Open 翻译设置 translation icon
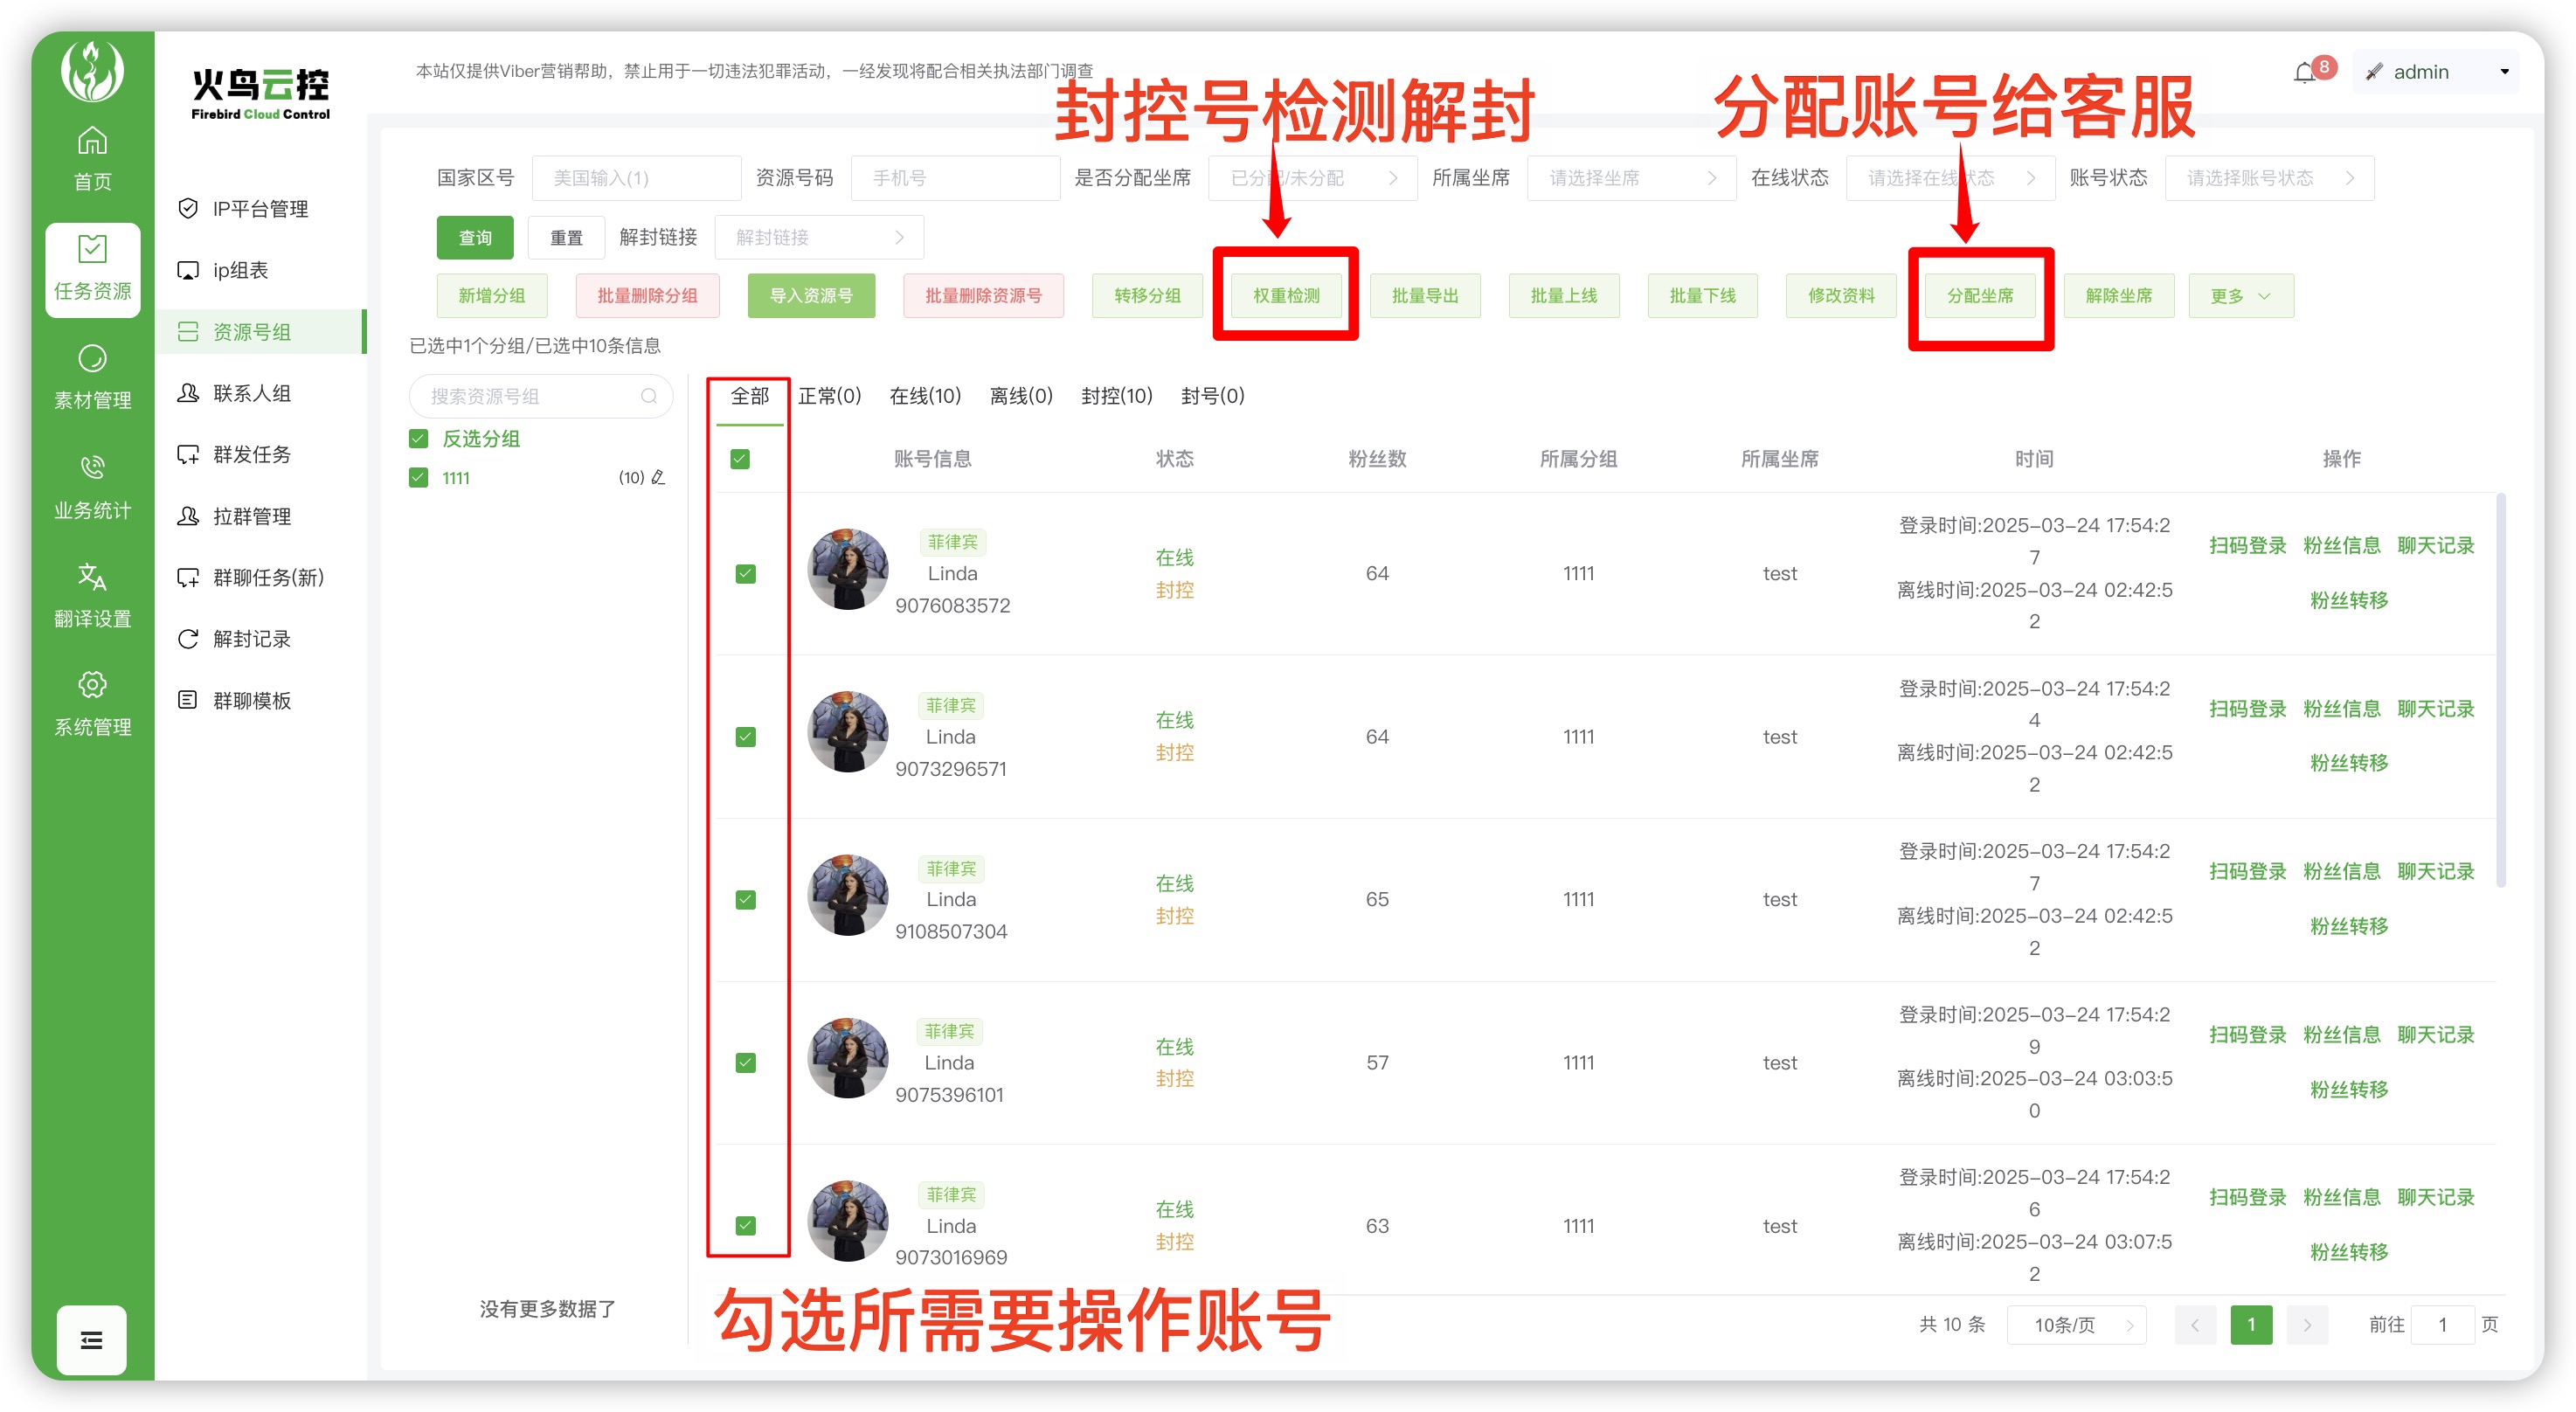Image resolution: width=2576 pixels, height=1412 pixels. pyautogui.click(x=92, y=576)
